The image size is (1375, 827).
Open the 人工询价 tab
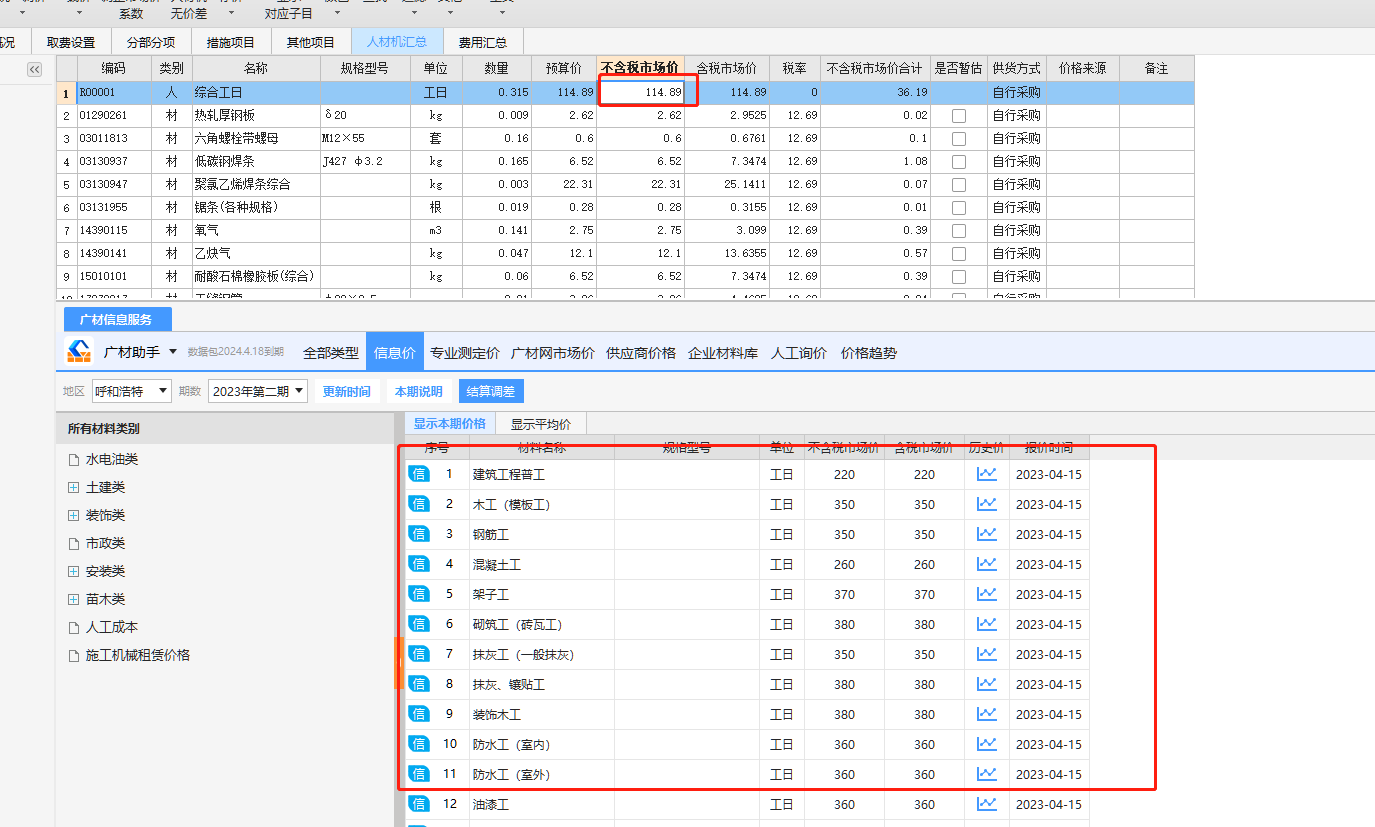pos(799,353)
